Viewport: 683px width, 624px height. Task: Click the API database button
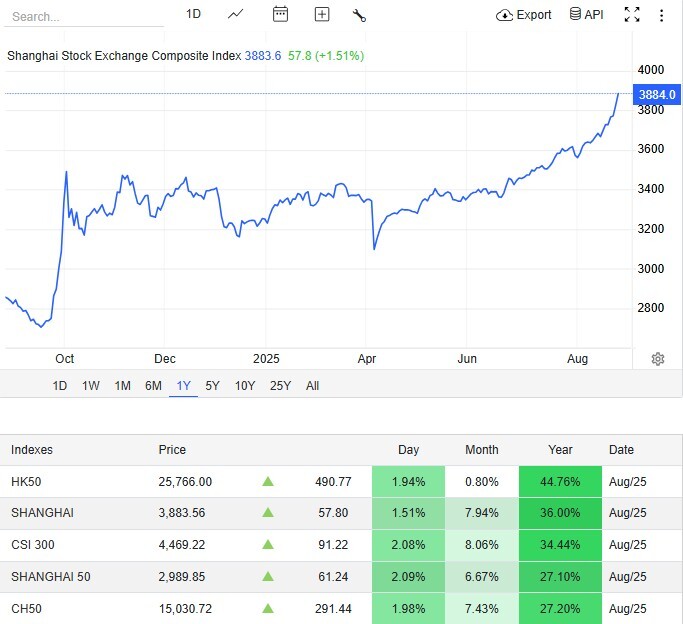(586, 15)
